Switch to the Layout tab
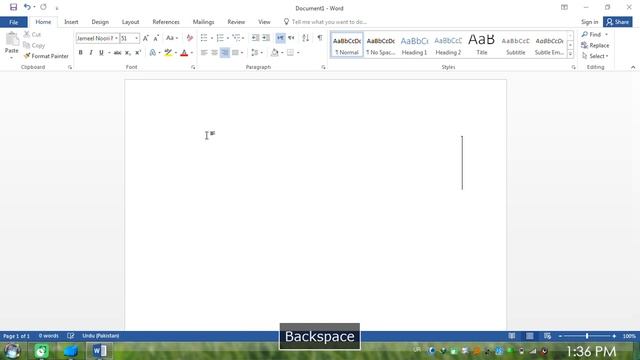 tap(130, 22)
